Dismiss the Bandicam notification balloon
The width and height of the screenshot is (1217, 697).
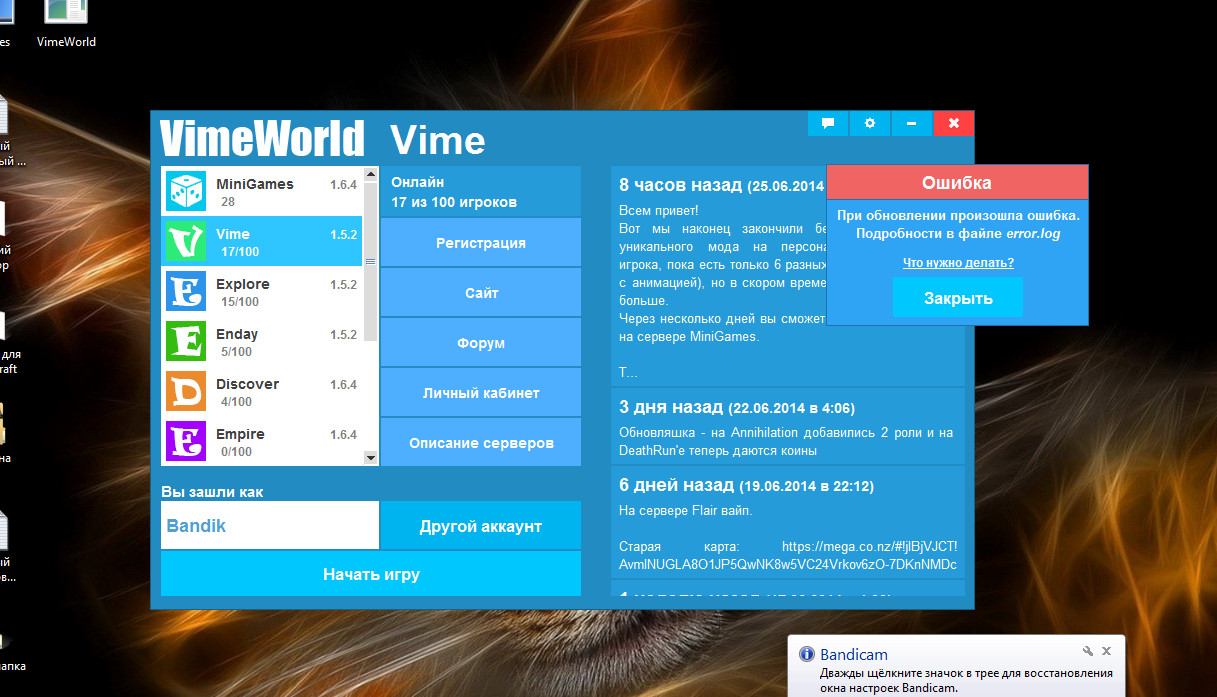tap(1106, 651)
